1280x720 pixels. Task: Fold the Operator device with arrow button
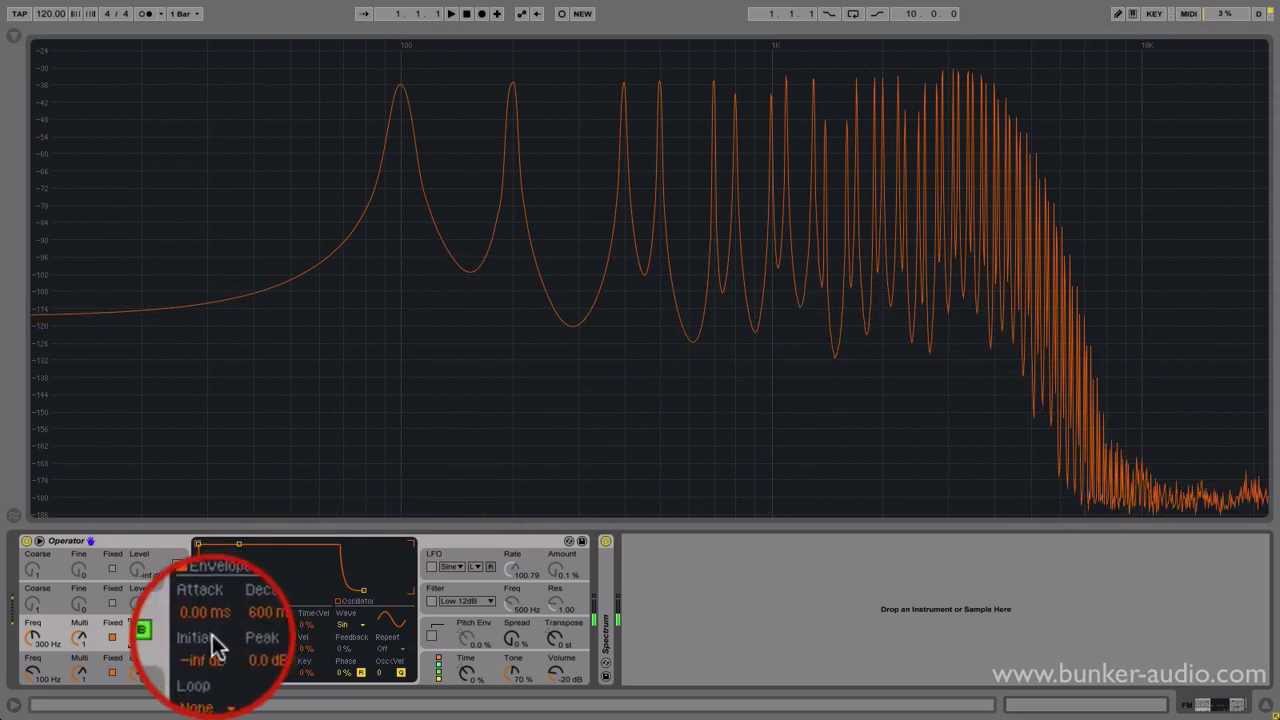coord(39,541)
